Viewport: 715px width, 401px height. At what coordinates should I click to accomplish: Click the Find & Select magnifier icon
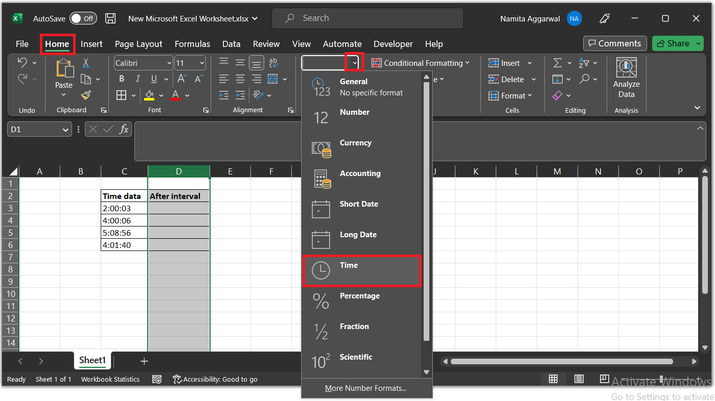point(584,79)
